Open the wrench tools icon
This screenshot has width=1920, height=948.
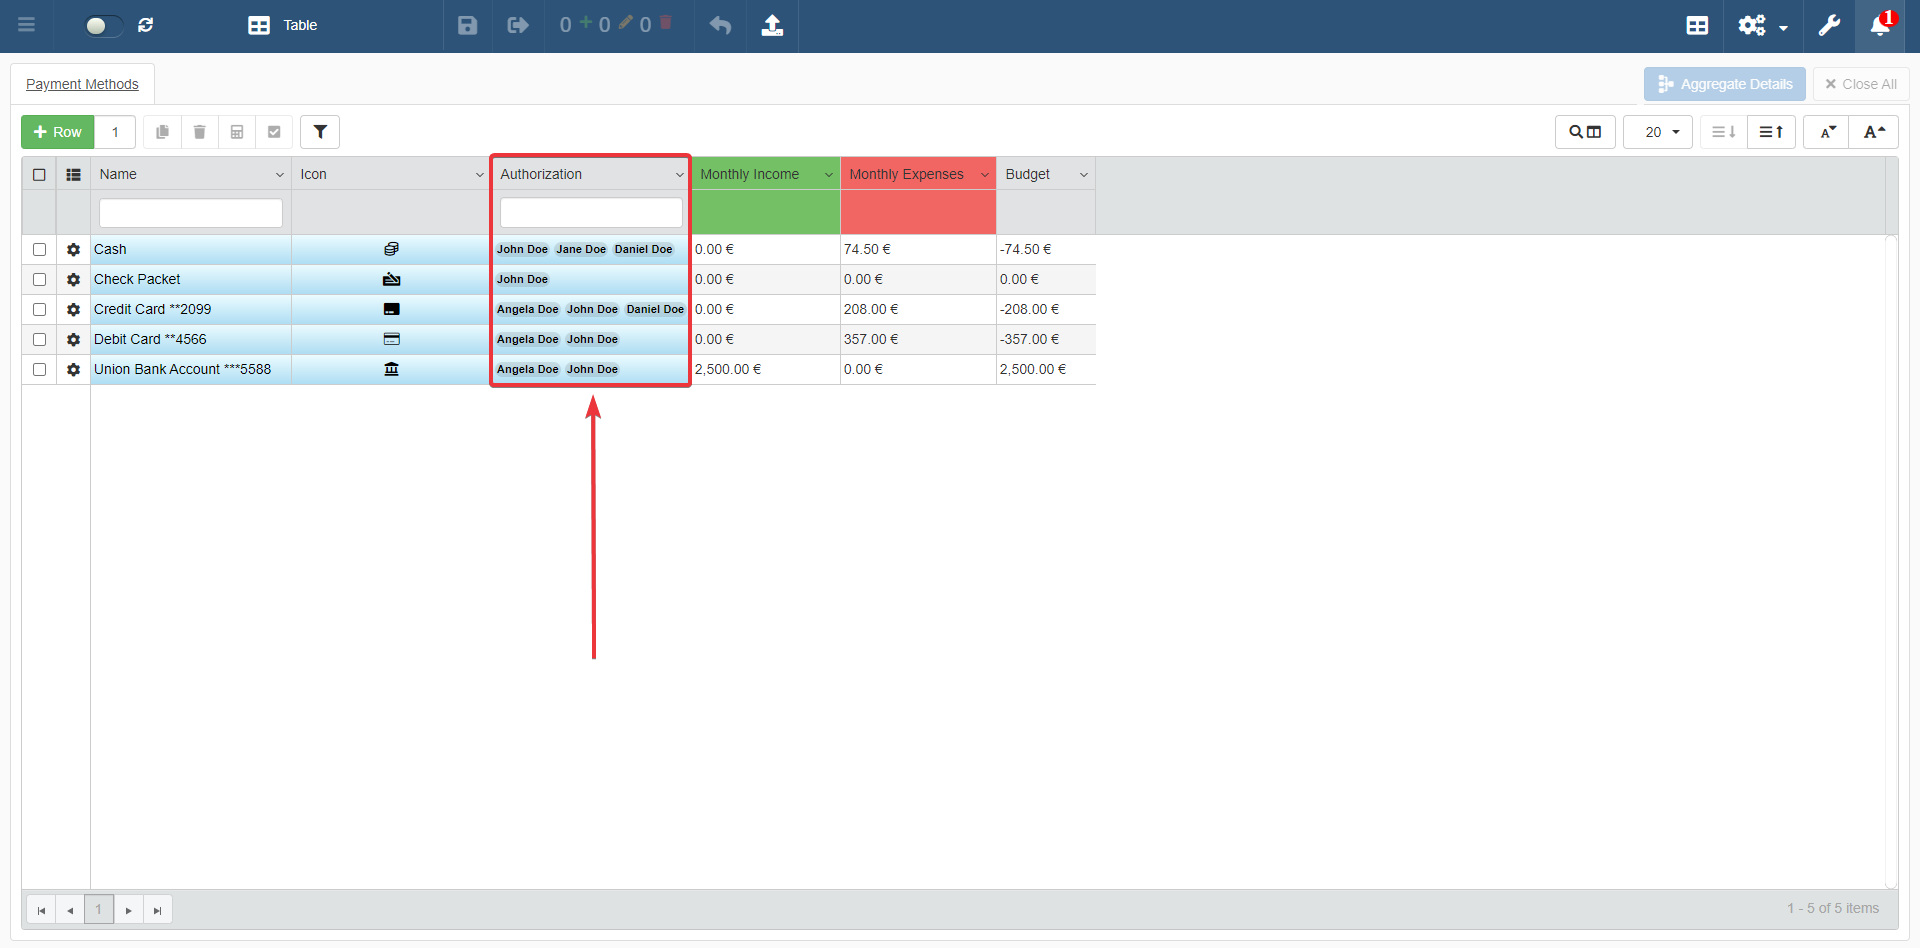point(1829,25)
